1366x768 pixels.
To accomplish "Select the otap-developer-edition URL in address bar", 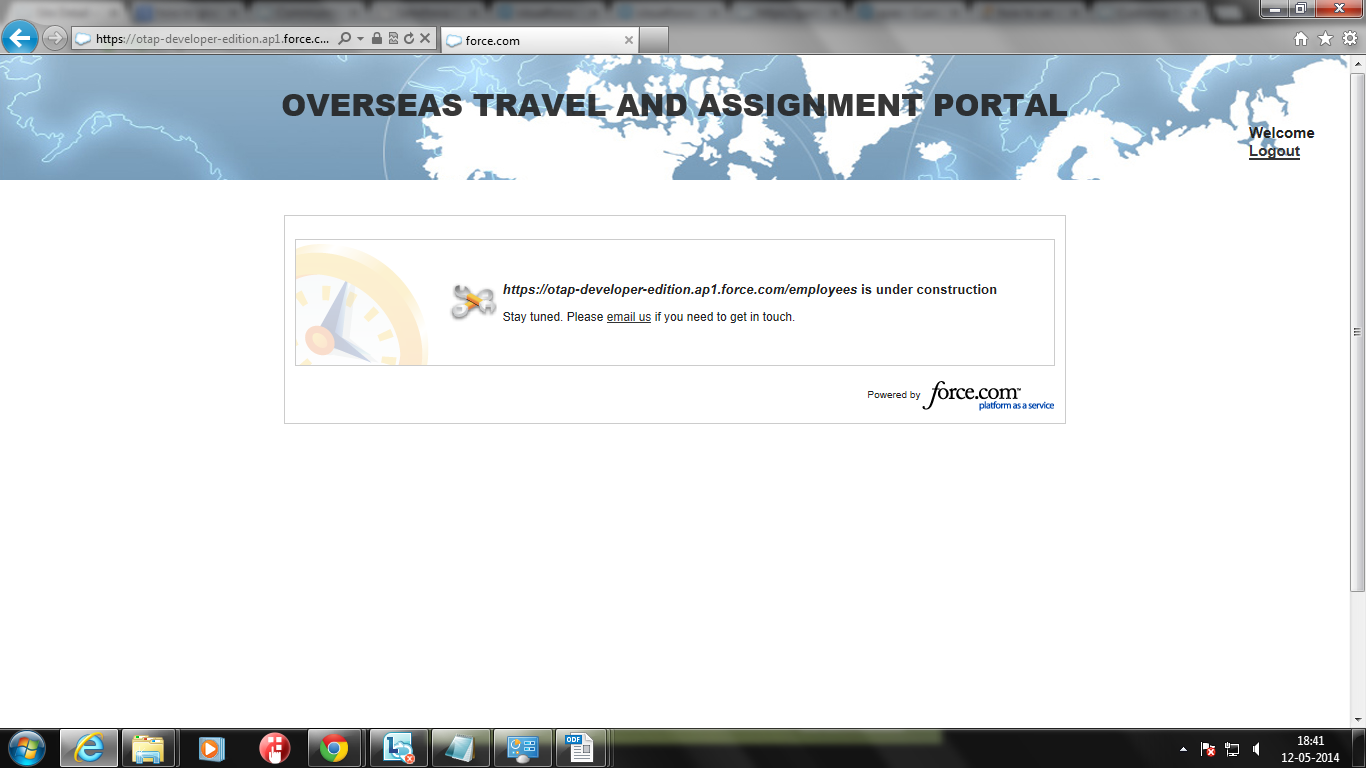I will pyautogui.click(x=213, y=39).
